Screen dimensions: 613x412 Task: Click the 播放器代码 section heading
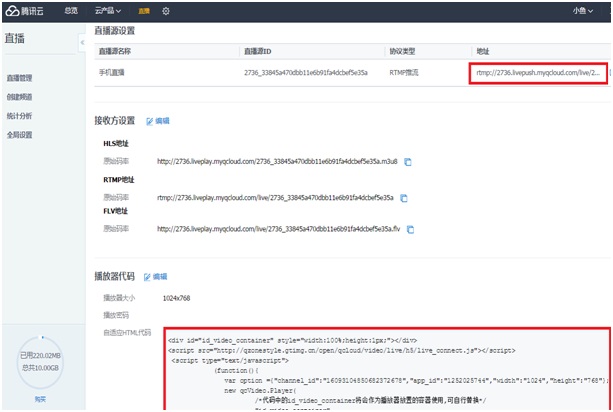(115, 276)
